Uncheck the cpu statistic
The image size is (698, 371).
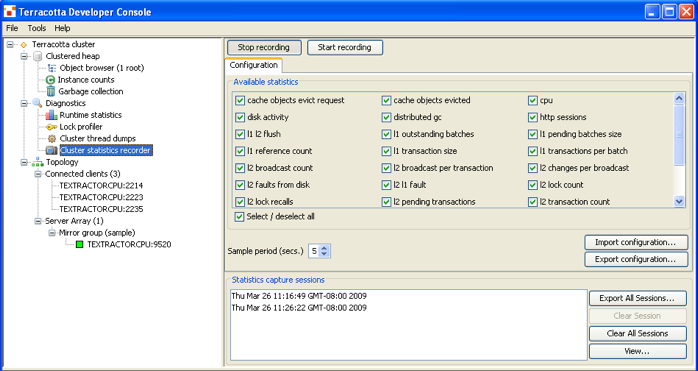pos(533,101)
